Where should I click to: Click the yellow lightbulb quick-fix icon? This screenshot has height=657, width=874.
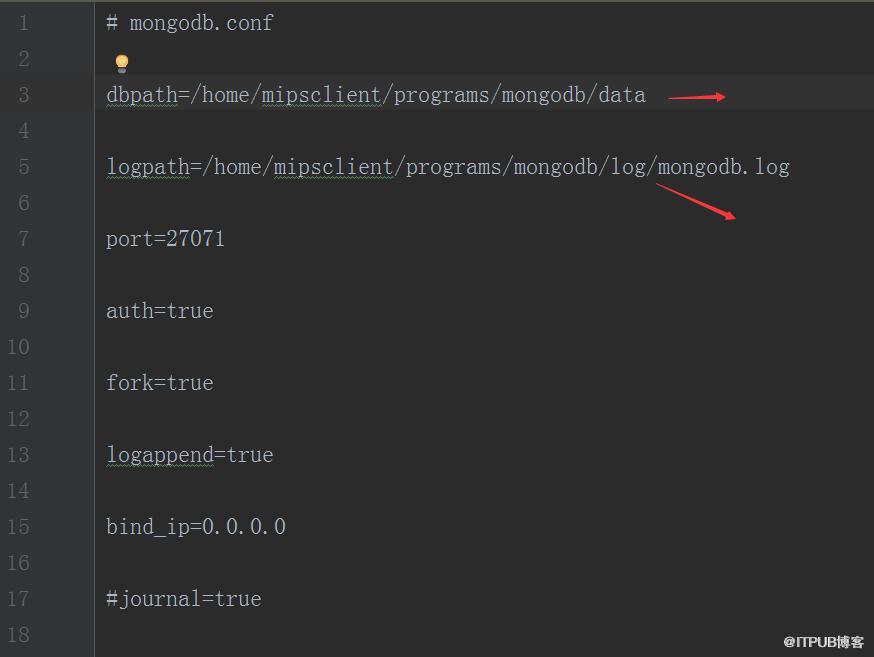pos(122,63)
